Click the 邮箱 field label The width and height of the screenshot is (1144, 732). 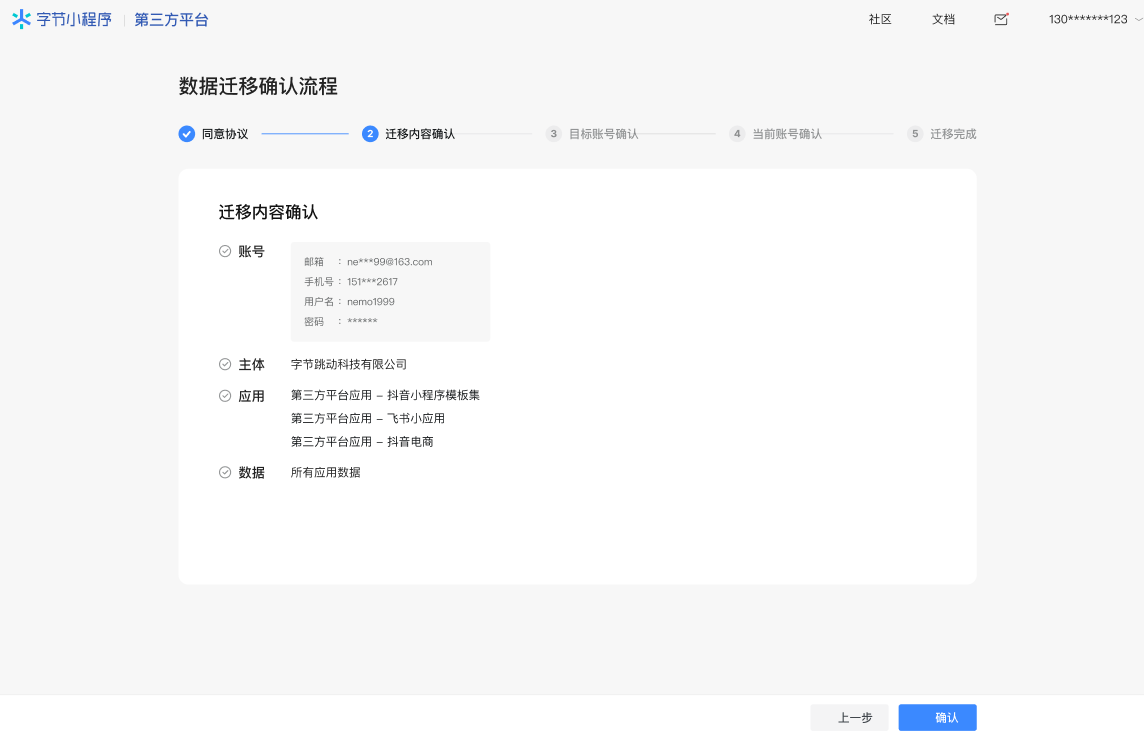(314, 261)
